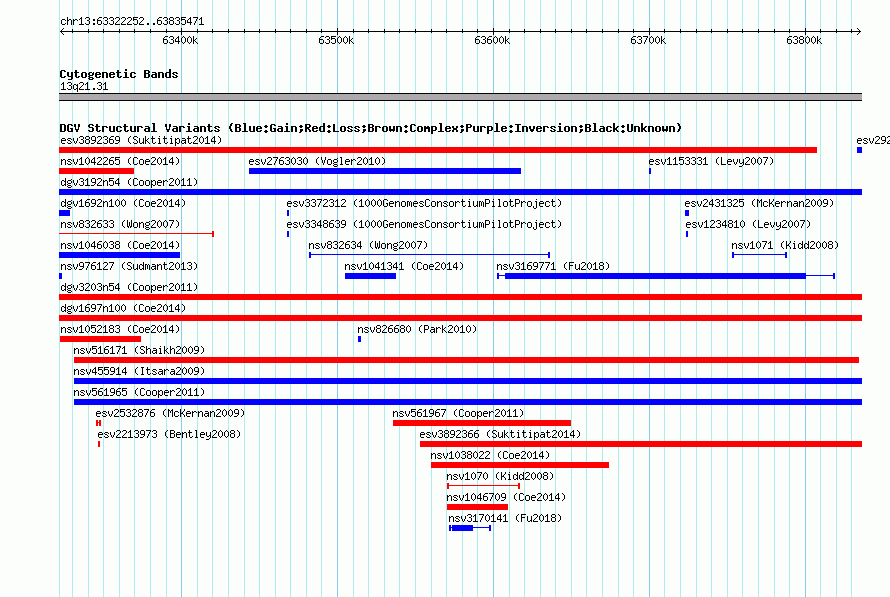
Task: Select the red dgv1697n100 loss bar
Action: click(461, 318)
